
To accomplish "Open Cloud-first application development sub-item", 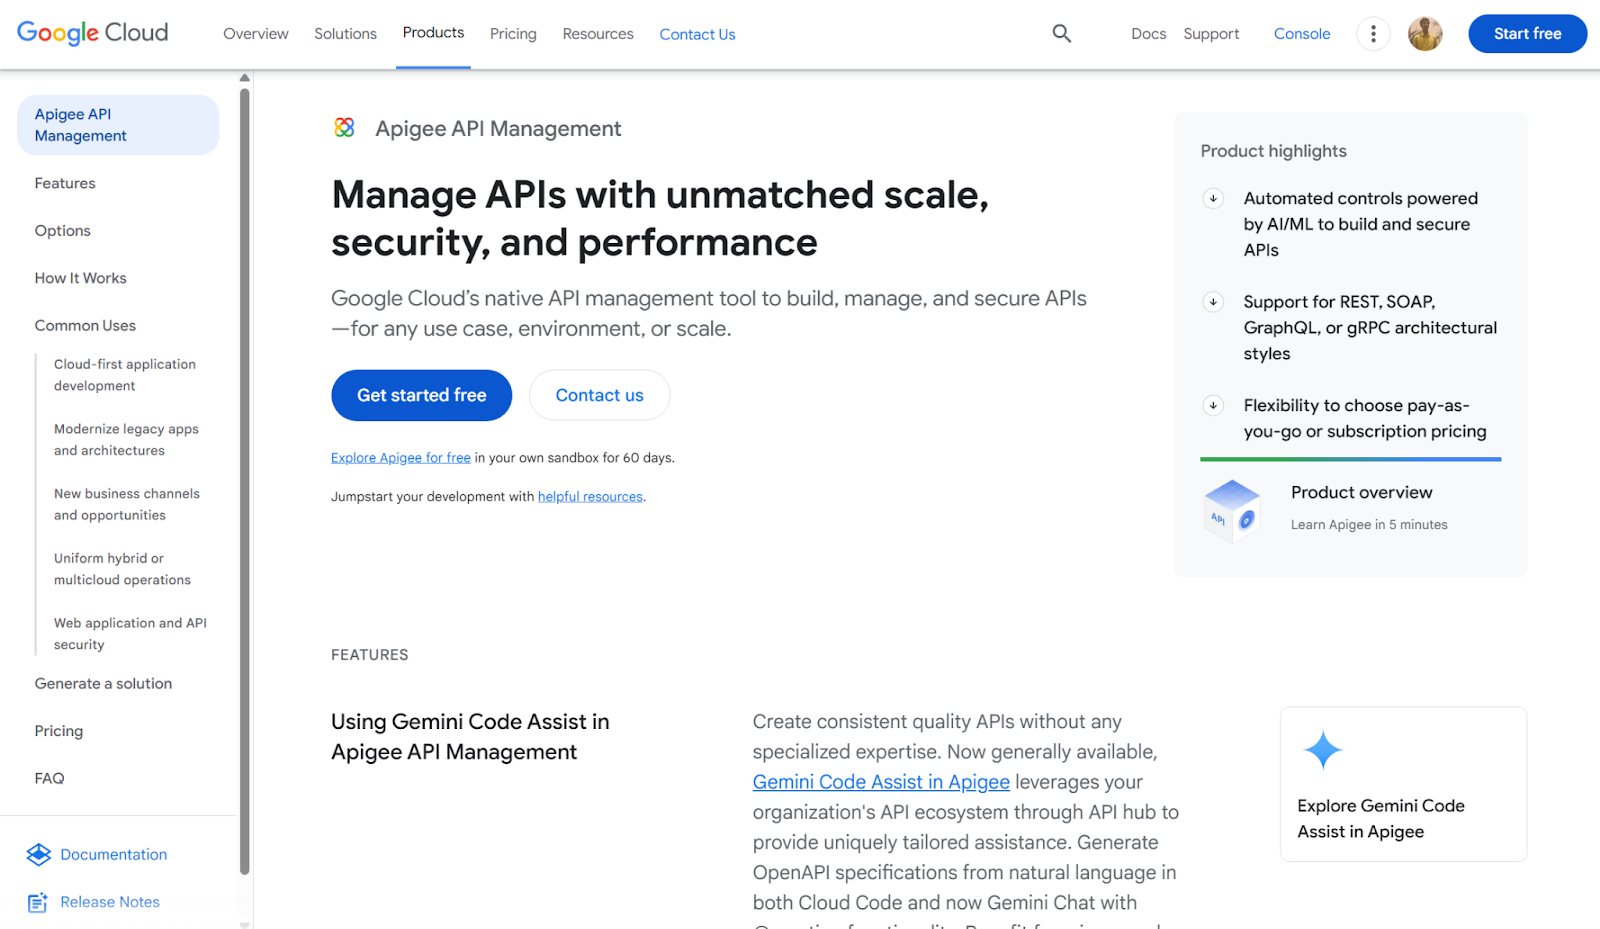I will point(125,375).
